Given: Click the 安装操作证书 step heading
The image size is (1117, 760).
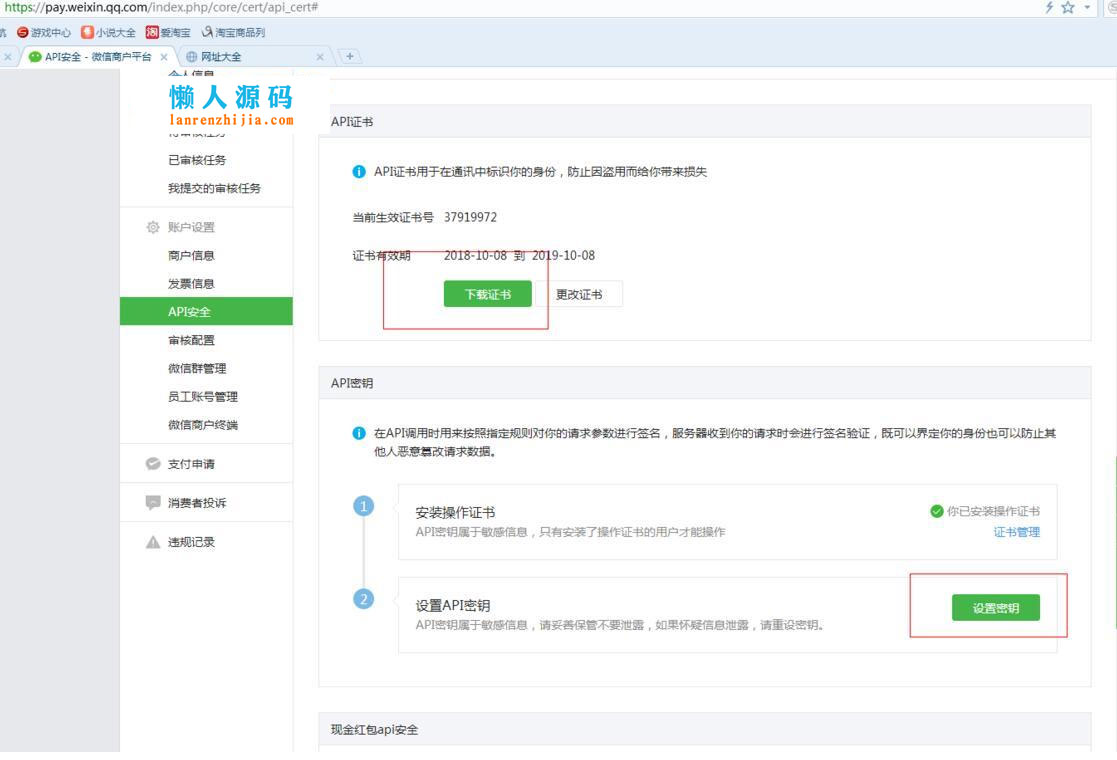Looking at the screenshot, I should tap(455, 512).
